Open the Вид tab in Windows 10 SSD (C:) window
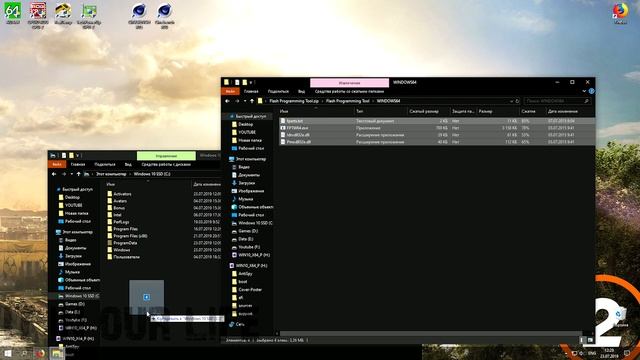640x360 pixels. 128,164
